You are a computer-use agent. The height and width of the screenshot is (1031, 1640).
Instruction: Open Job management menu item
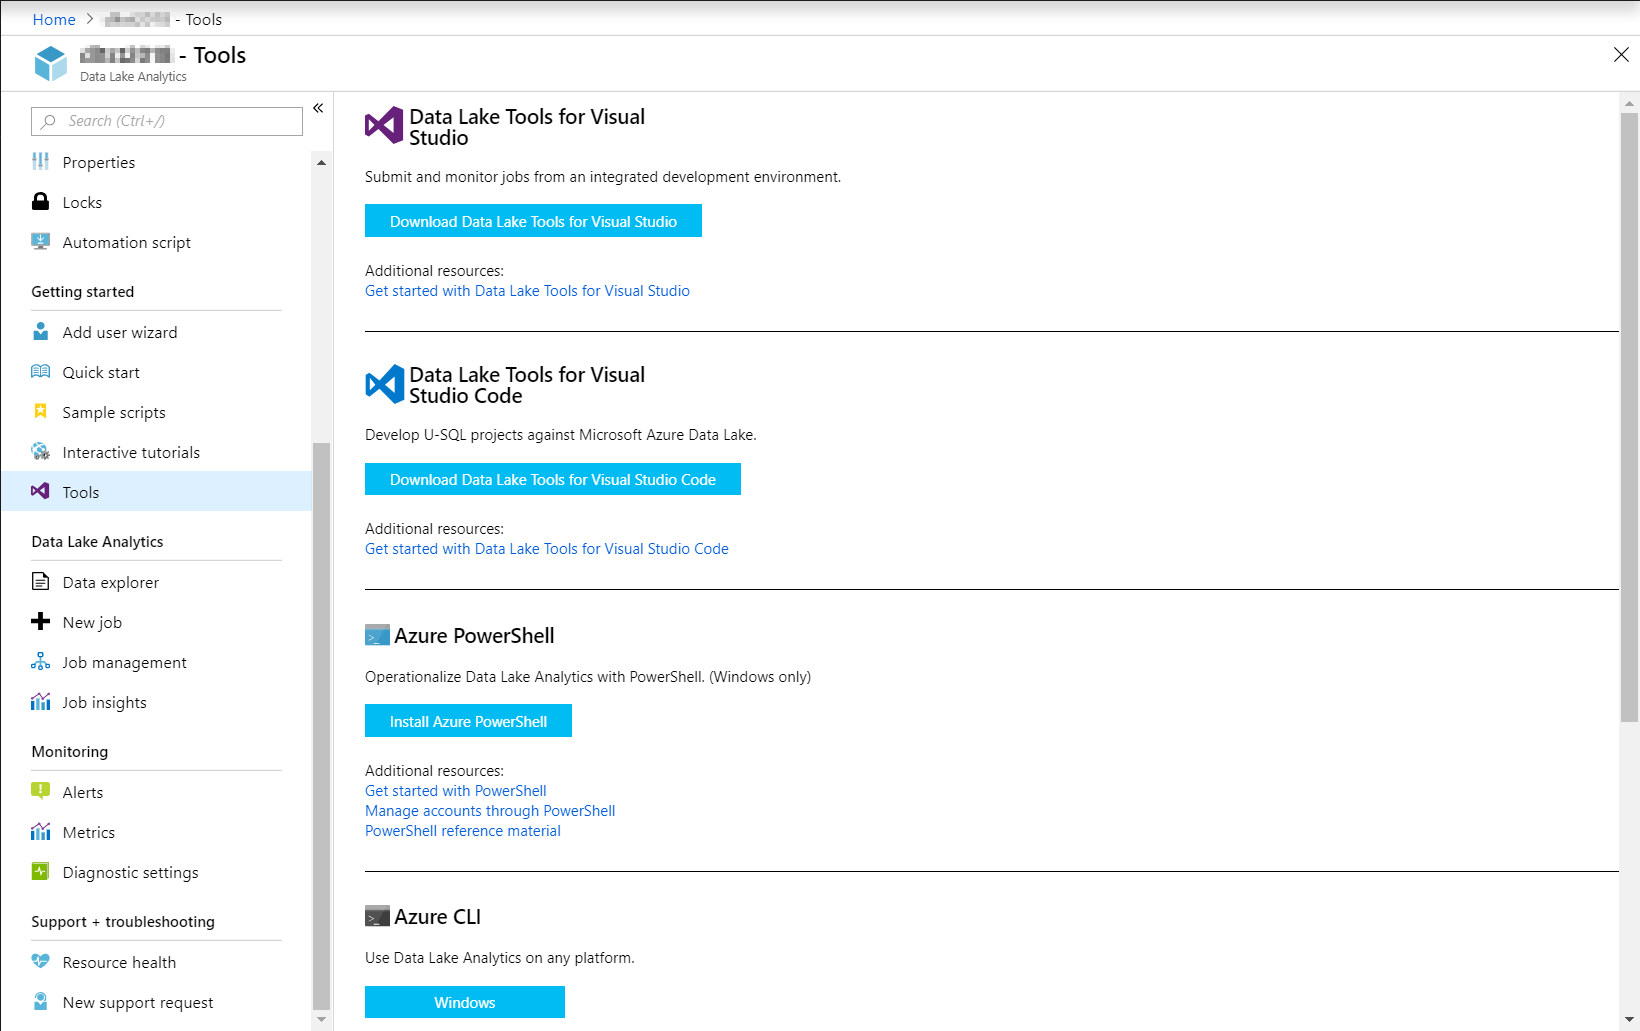click(x=157, y=662)
